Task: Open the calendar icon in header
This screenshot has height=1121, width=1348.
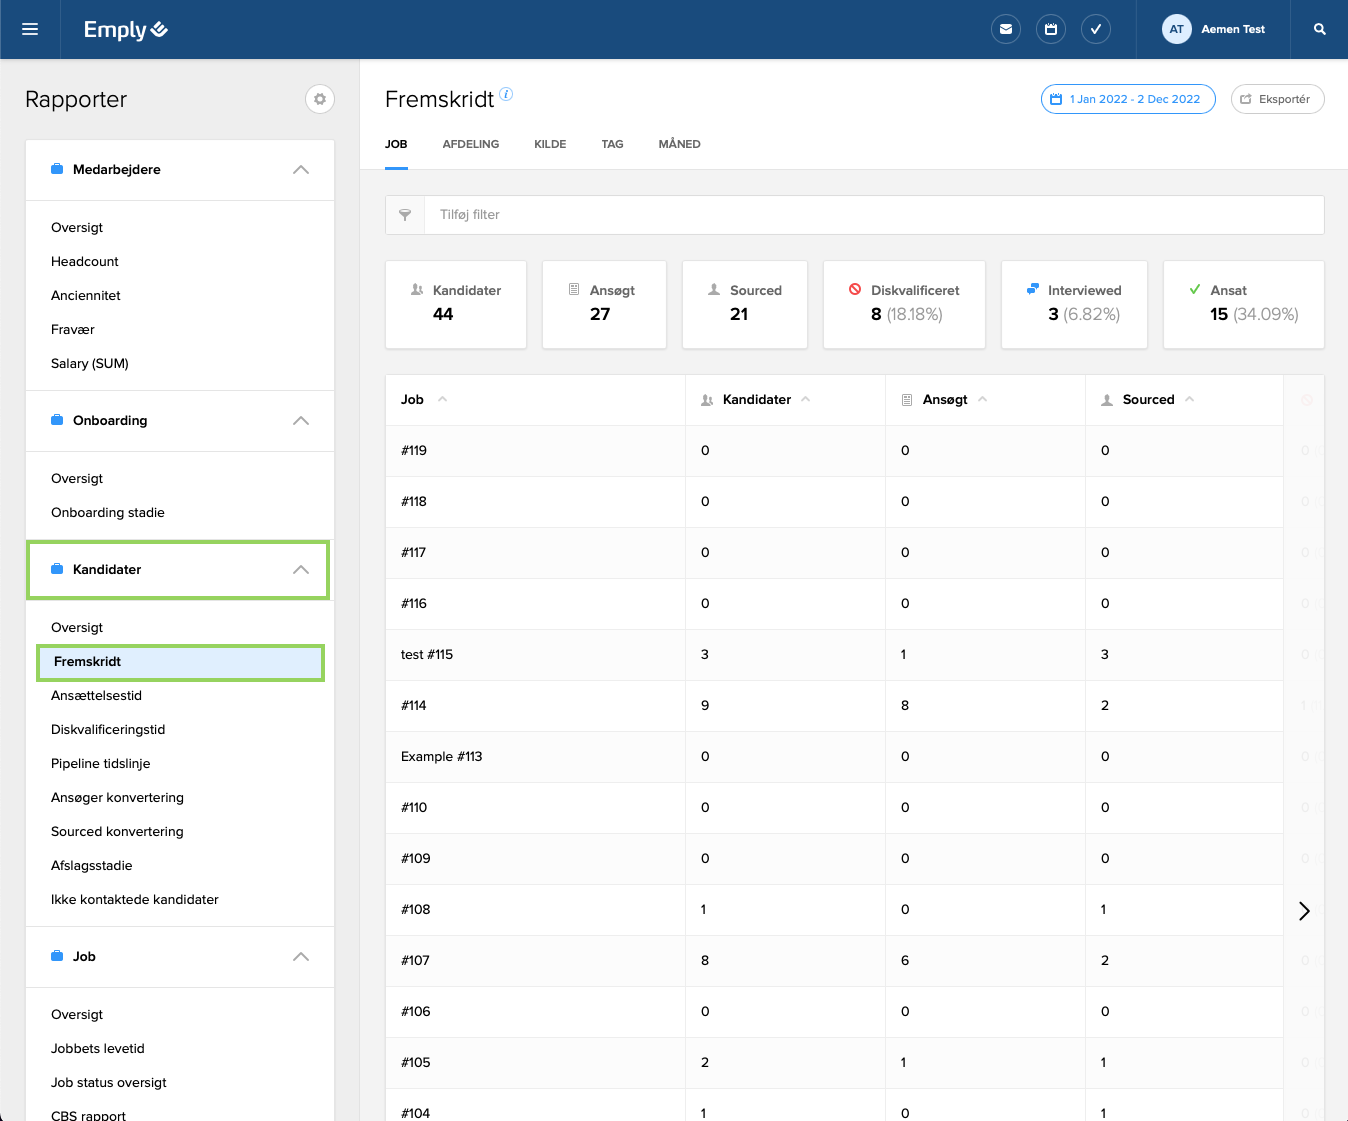Action: 1051,29
